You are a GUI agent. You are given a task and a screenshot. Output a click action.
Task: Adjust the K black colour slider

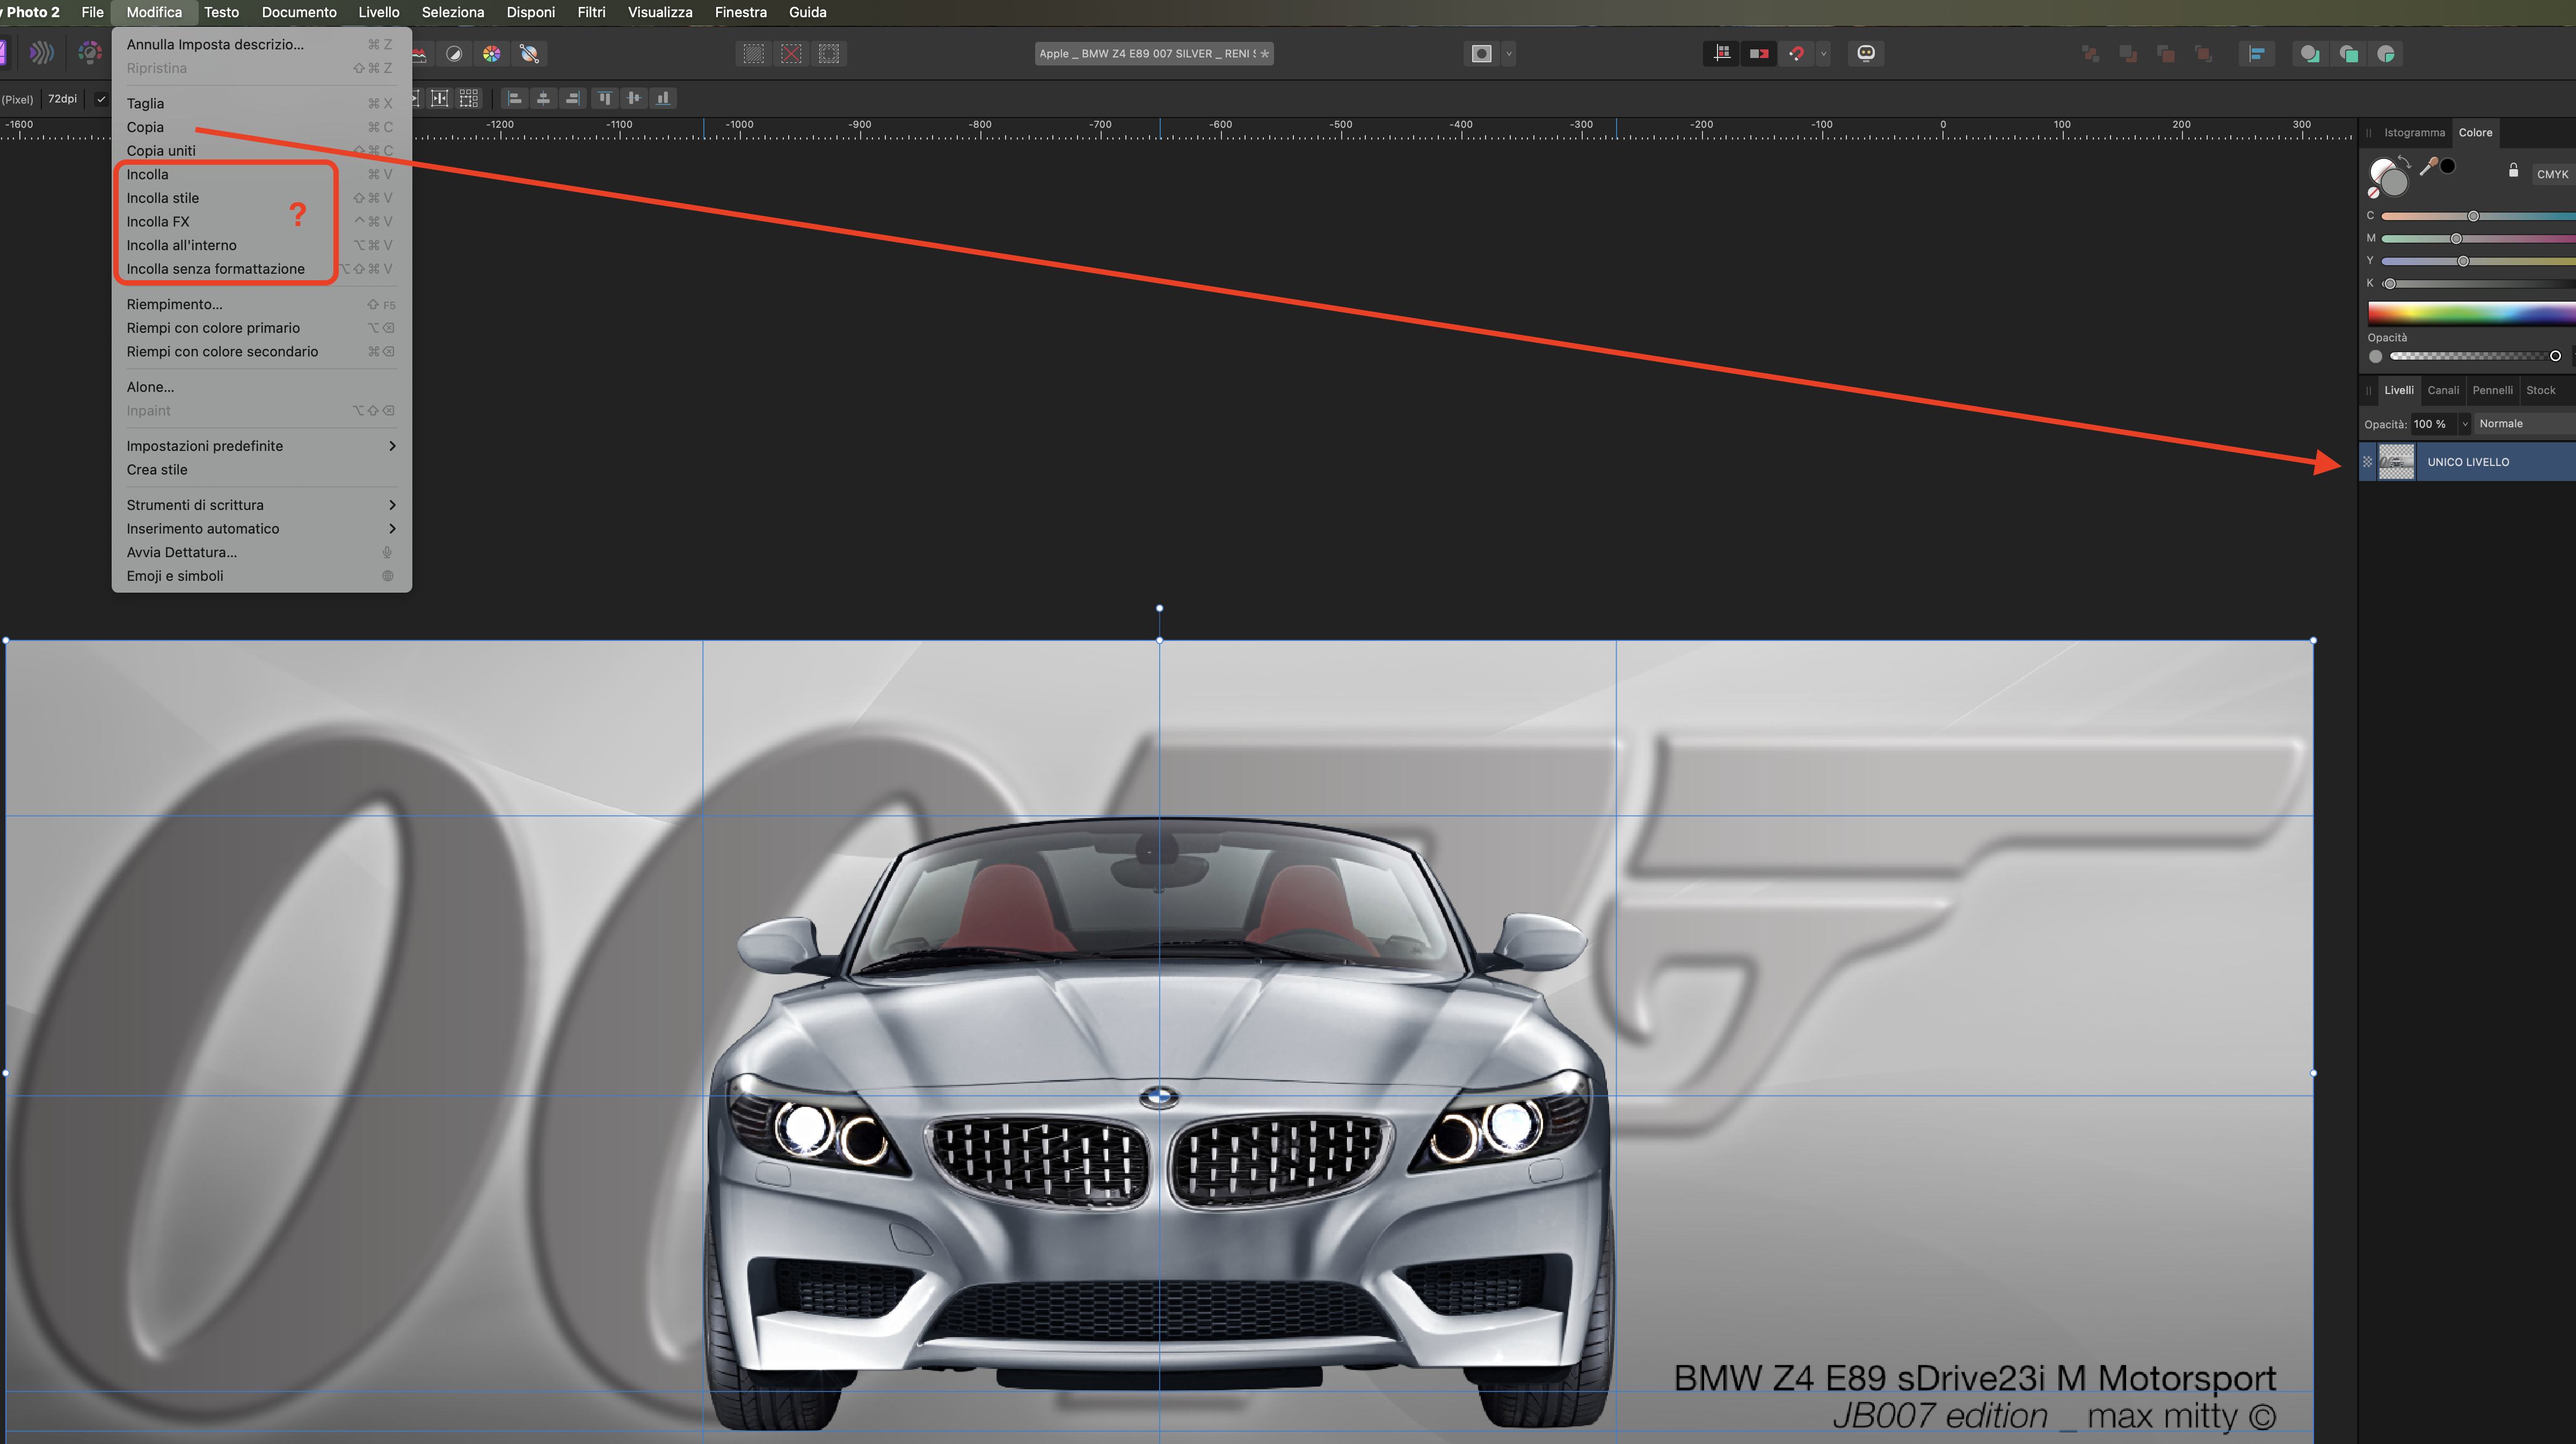[2478, 284]
